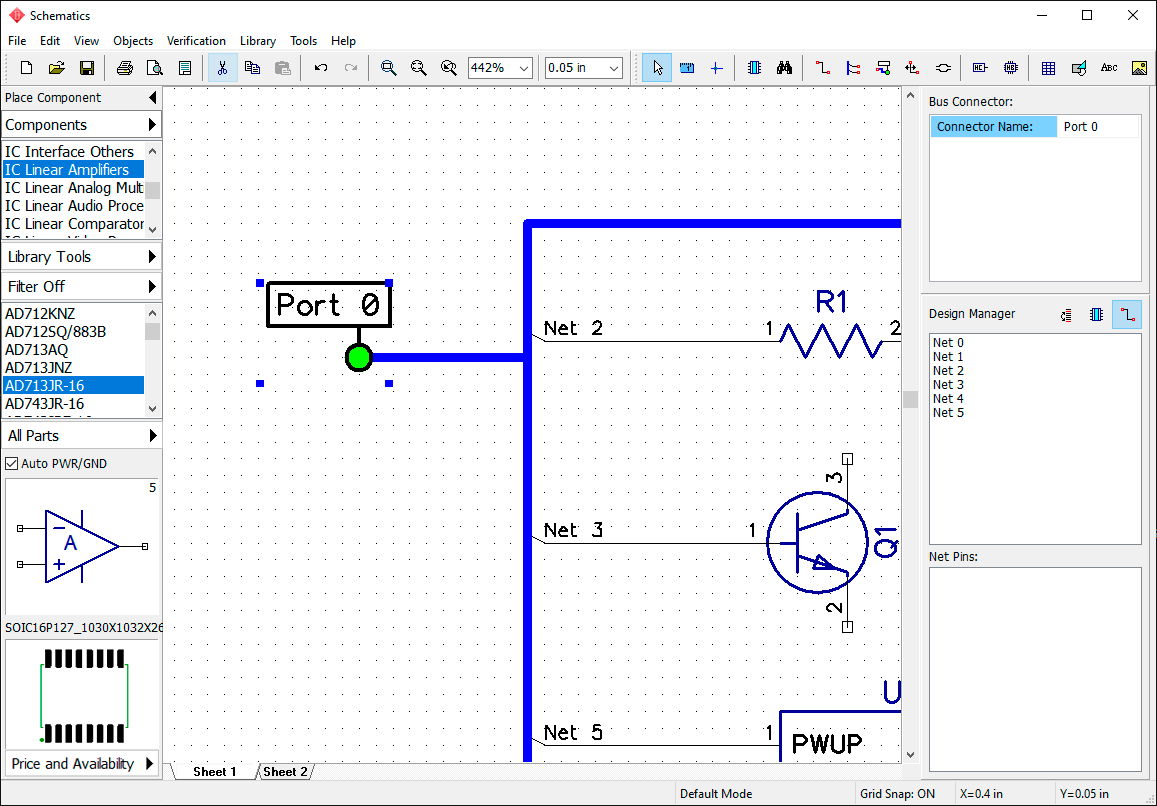
Task: Click the binoculars search icon
Action: coord(784,68)
